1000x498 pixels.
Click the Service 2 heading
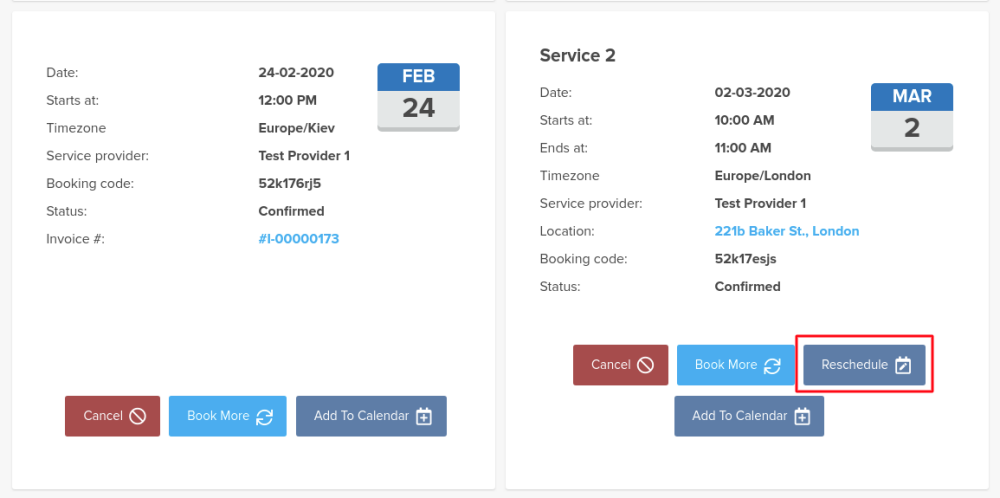pos(577,56)
